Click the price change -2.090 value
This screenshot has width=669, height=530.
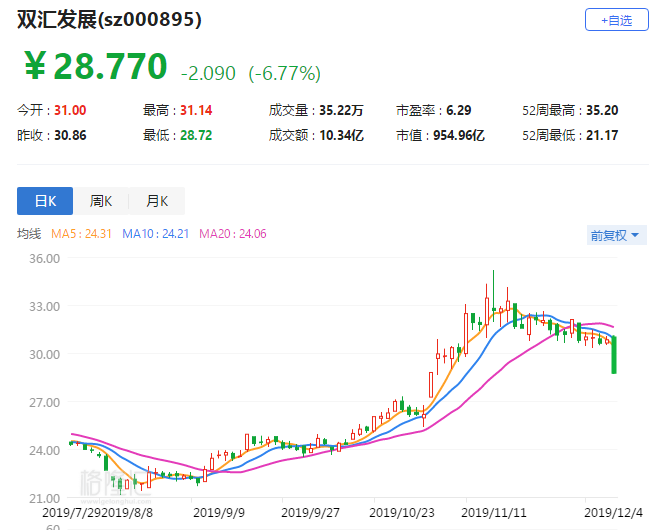pos(208,73)
